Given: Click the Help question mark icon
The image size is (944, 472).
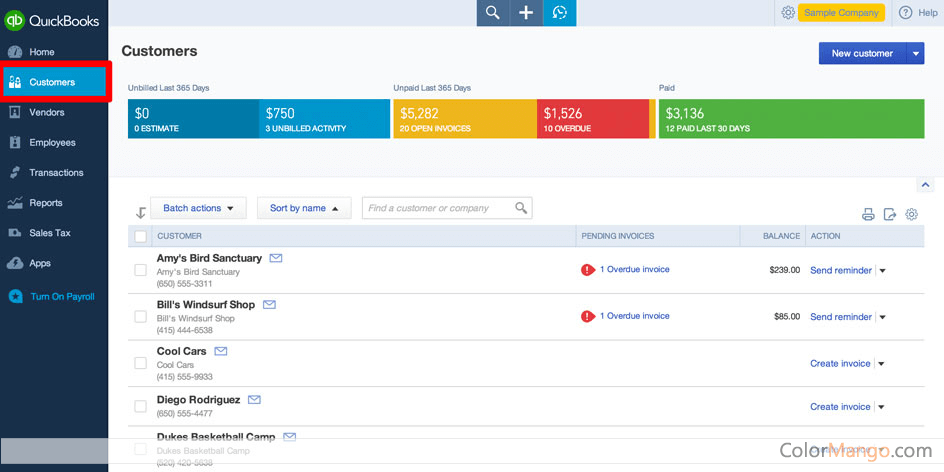Looking at the screenshot, I should 905,13.
